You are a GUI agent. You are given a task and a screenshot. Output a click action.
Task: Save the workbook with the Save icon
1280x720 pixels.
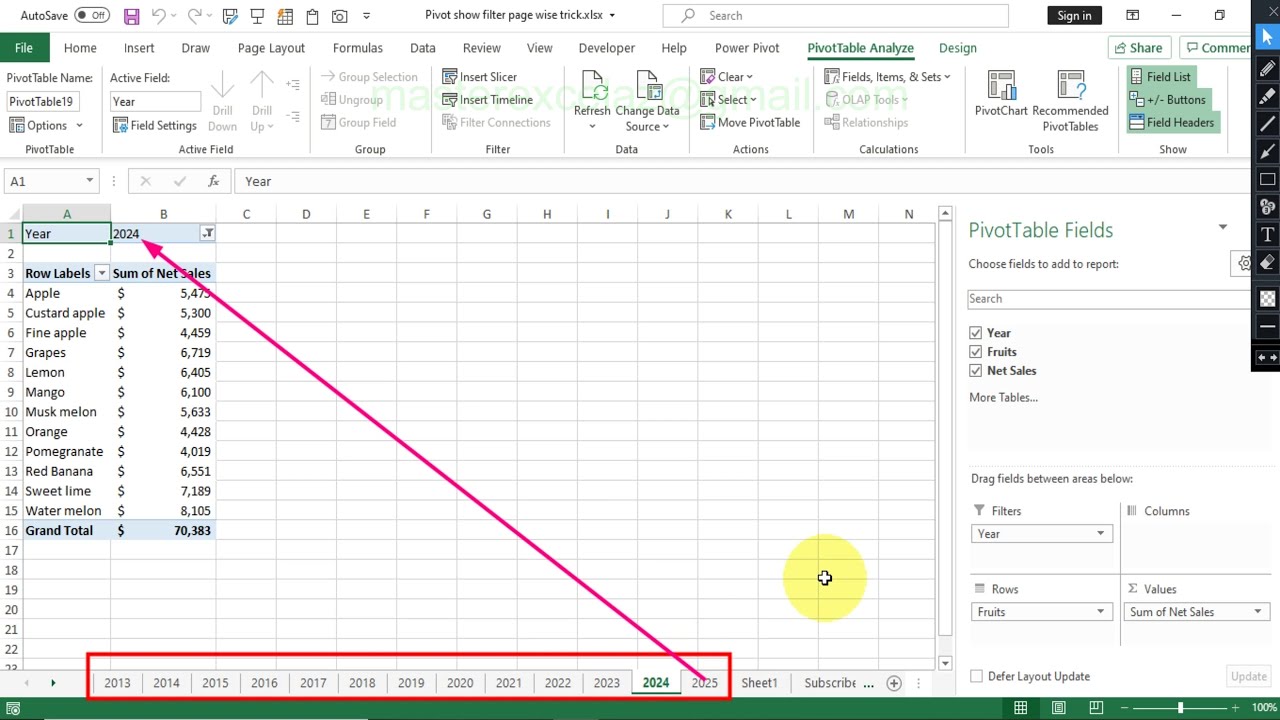(x=131, y=16)
